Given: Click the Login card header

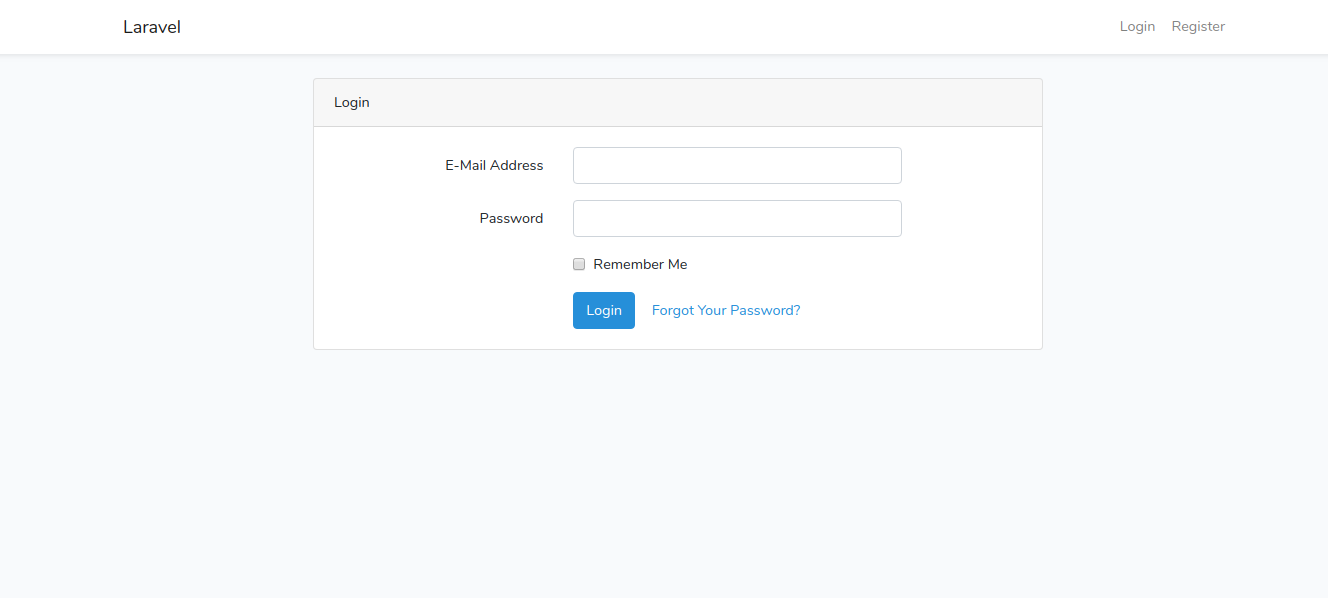Looking at the screenshot, I should (351, 102).
